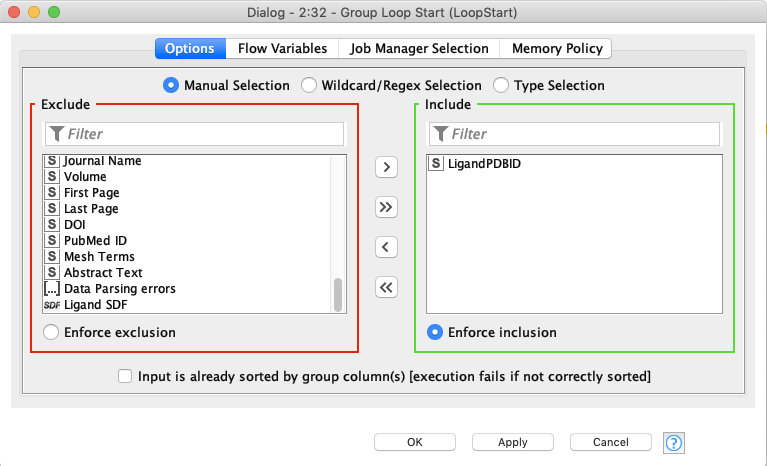
Task: Click the Exclude list scrollbar
Action: 338,293
